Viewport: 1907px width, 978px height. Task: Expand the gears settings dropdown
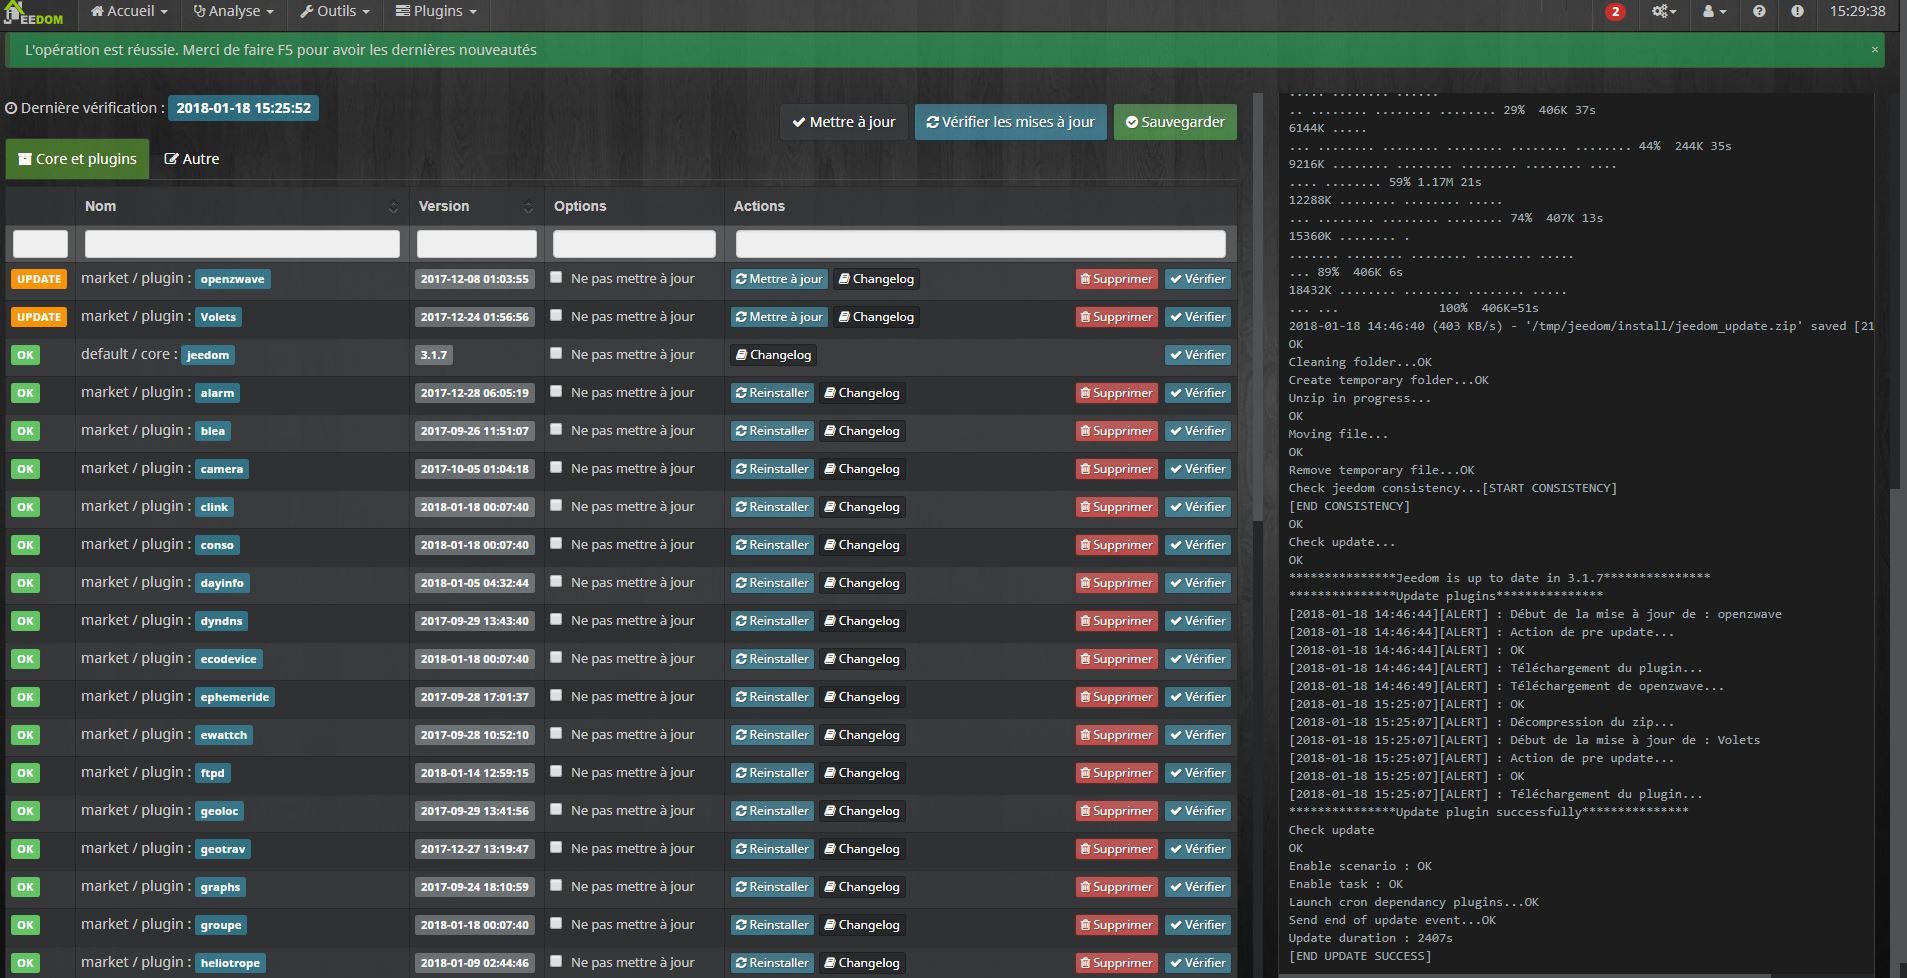(1664, 12)
